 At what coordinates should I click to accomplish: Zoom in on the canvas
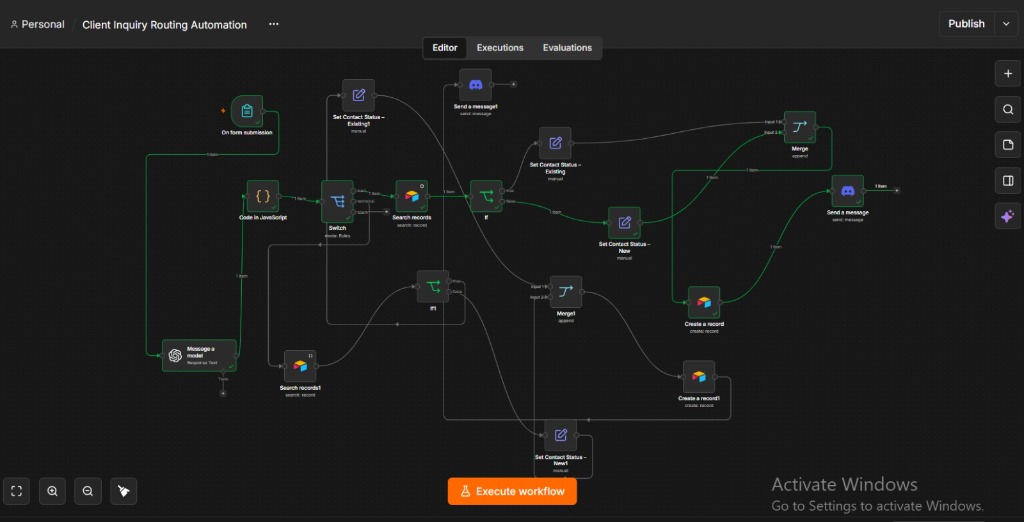[x=52, y=491]
